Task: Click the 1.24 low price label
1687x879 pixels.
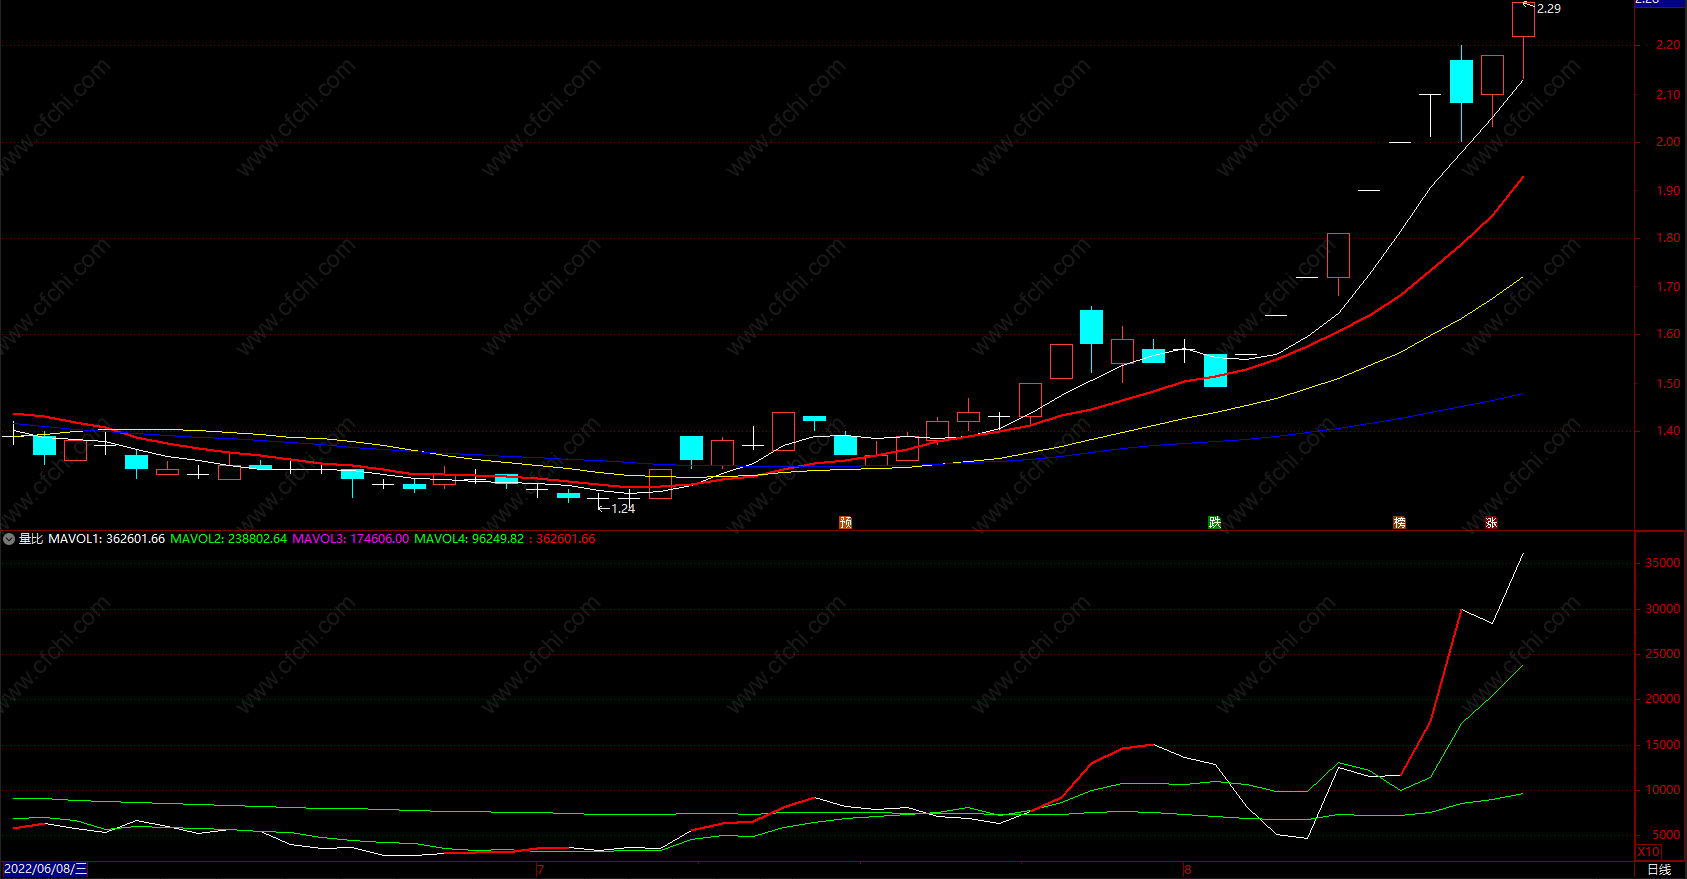Action: 623,508
